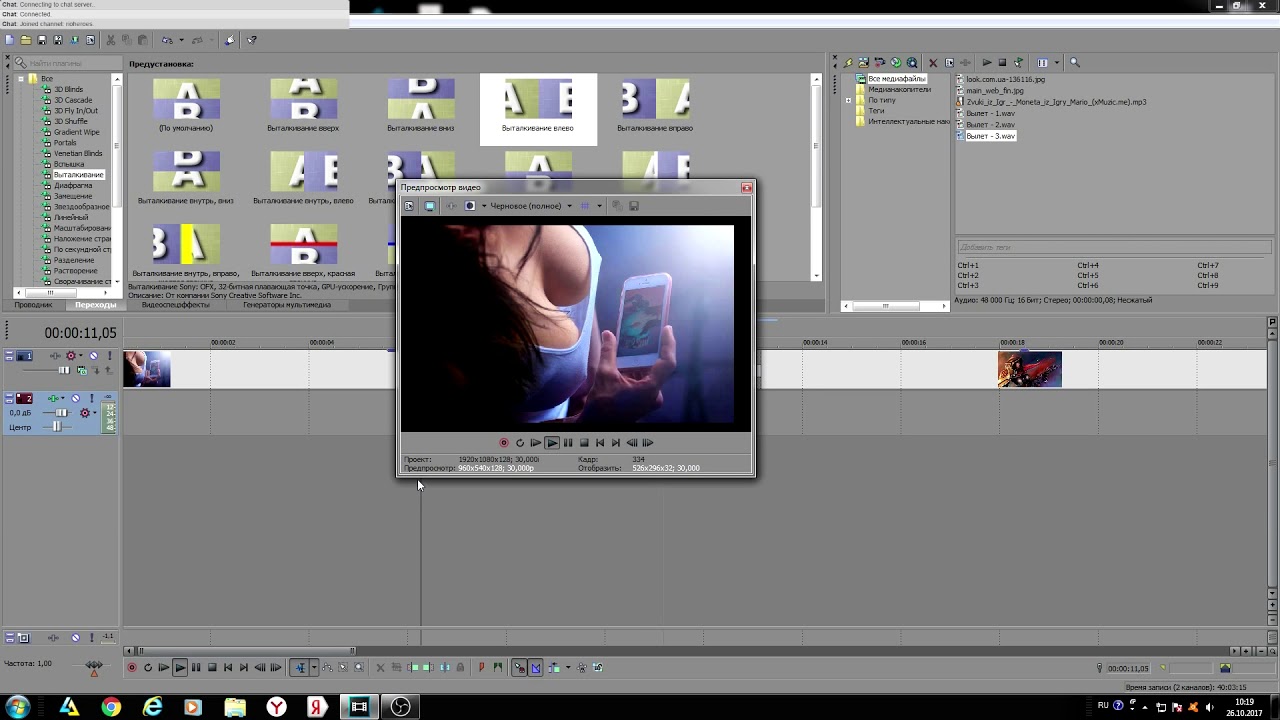
Task: Open a project with the folder icon
Action: click(x=26, y=40)
